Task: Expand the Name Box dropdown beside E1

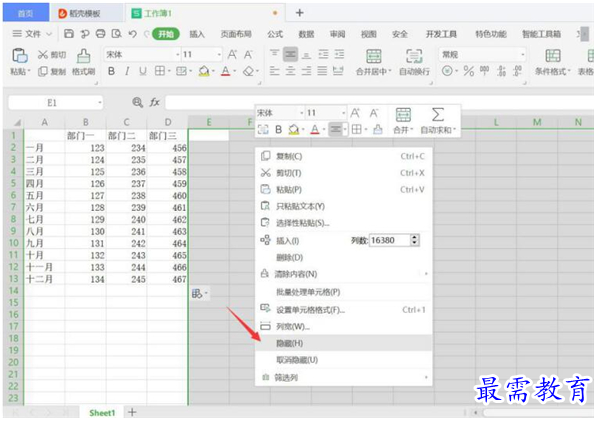Action: pyautogui.click(x=100, y=103)
